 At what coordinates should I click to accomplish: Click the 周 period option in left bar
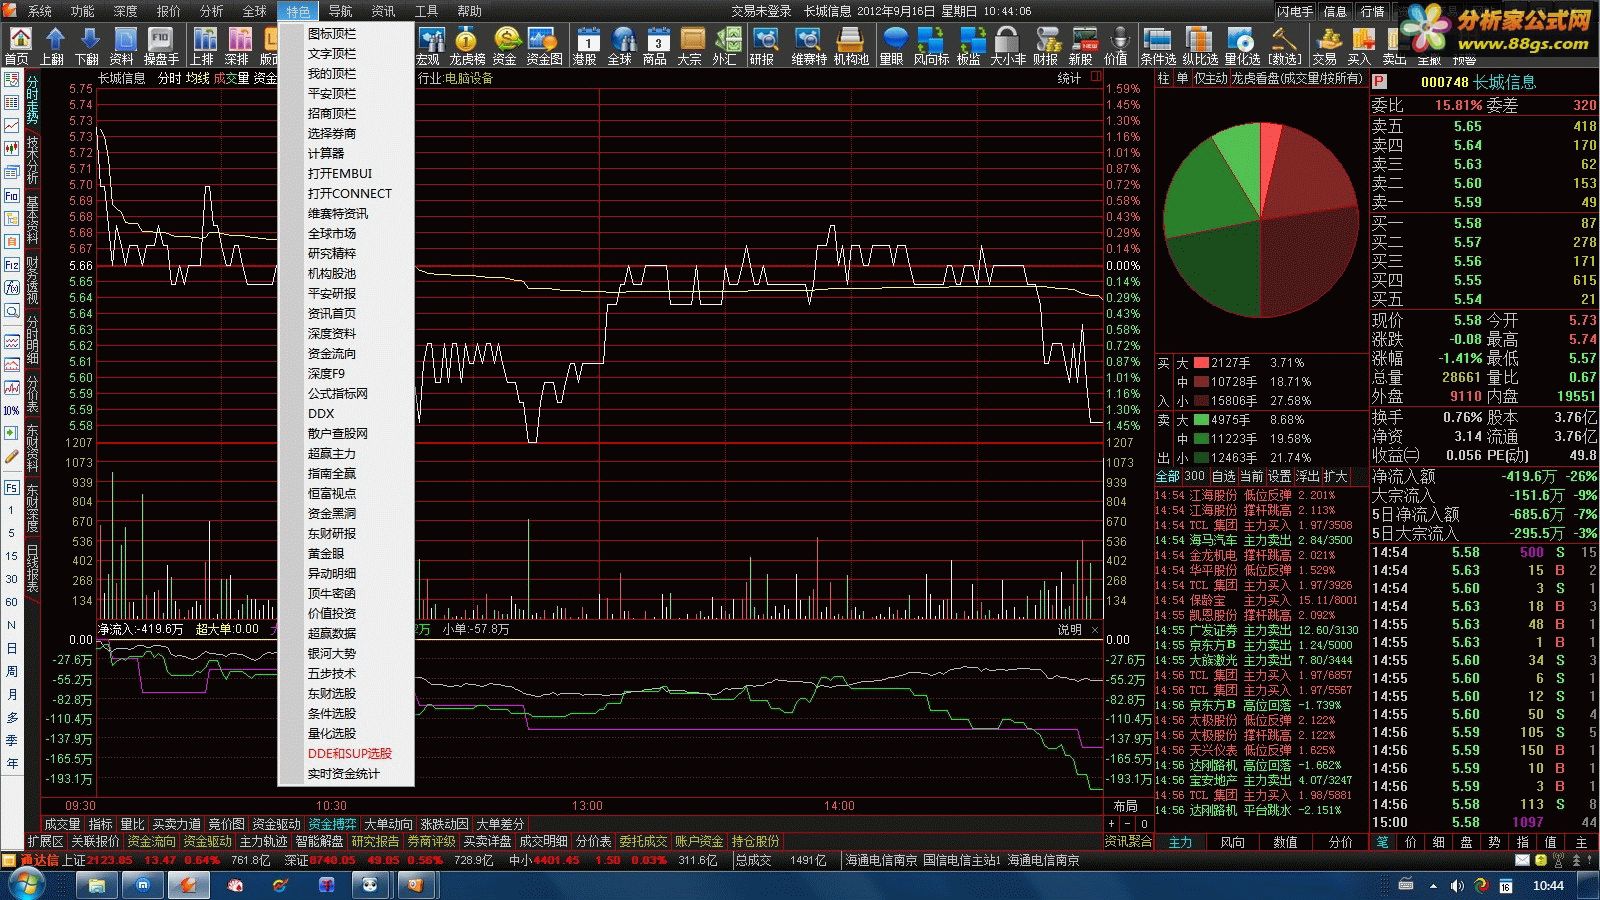pyautogui.click(x=11, y=671)
